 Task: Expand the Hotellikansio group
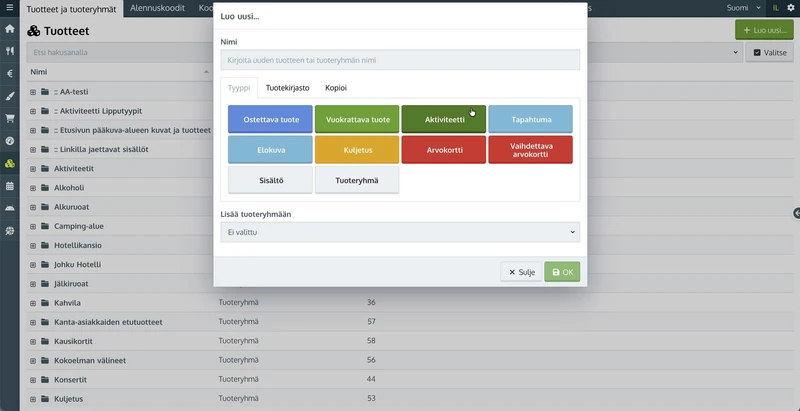tap(33, 245)
